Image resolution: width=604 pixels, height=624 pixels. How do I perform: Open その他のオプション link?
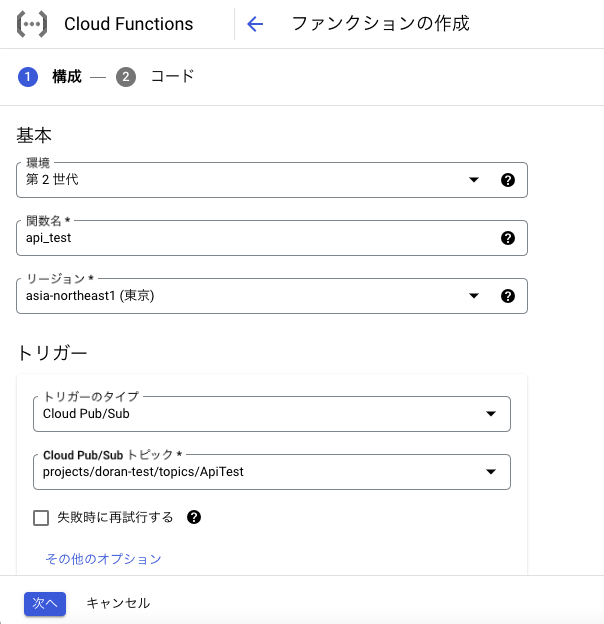click(x=103, y=559)
